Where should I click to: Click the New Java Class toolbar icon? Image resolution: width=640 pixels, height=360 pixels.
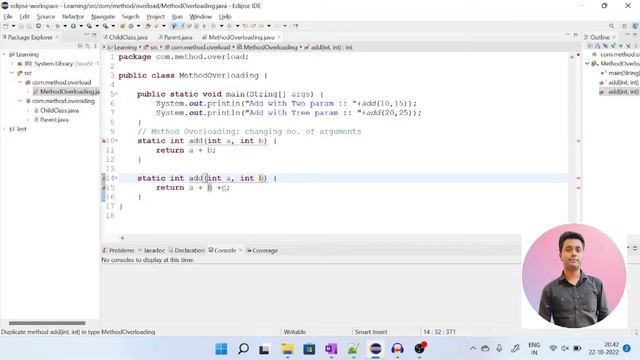(131, 26)
